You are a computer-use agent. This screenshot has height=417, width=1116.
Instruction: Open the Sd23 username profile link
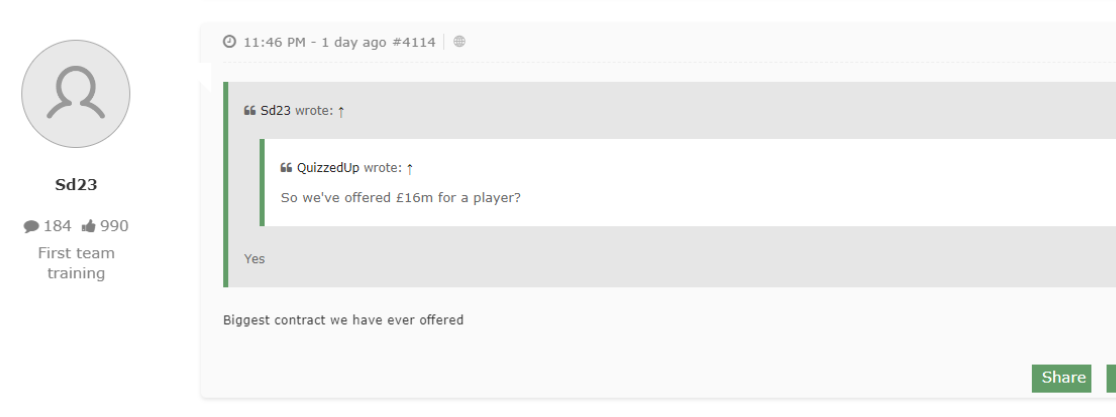(x=75, y=185)
